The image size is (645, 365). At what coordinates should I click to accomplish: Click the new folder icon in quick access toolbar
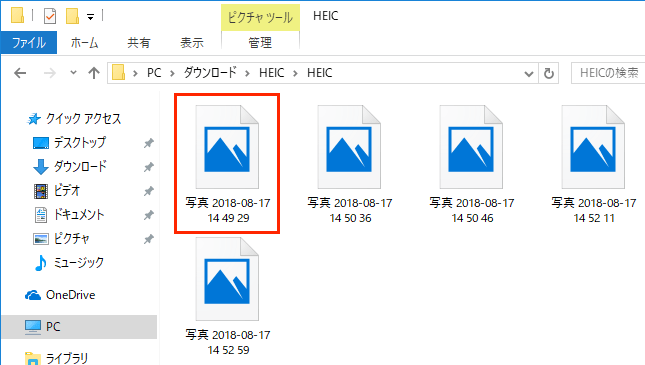72,16
